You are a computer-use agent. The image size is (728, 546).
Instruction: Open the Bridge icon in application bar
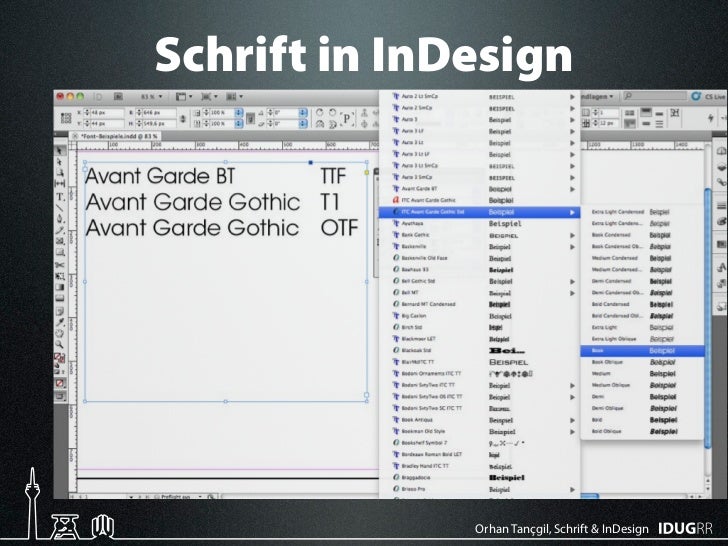[x=118, y=97]
